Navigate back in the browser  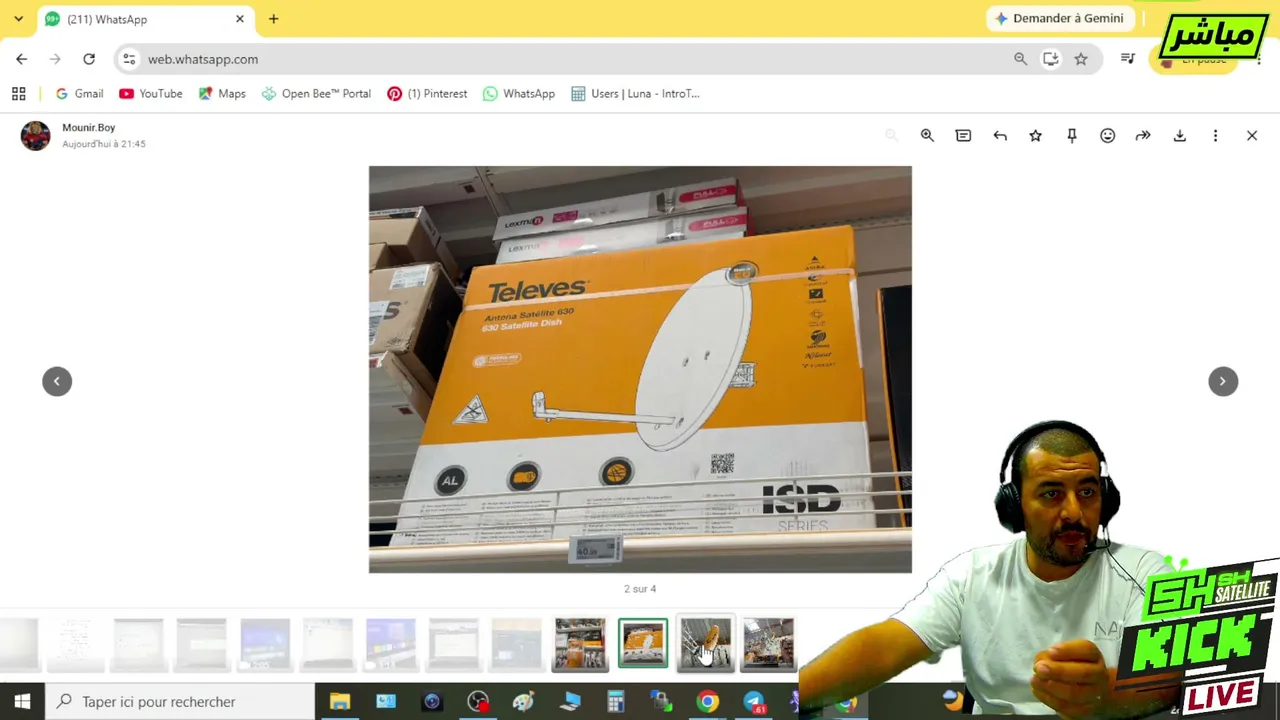coord(22,59)
